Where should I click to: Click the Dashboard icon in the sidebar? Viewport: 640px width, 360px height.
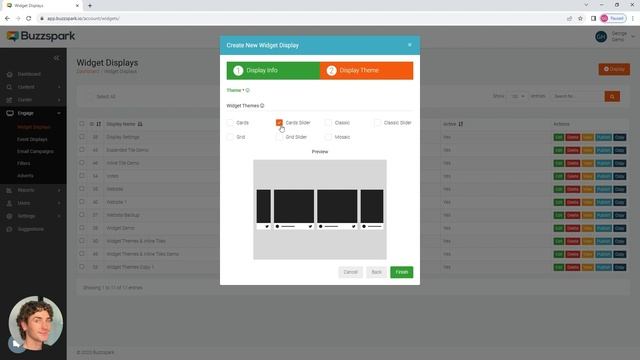tap(9, 74)
